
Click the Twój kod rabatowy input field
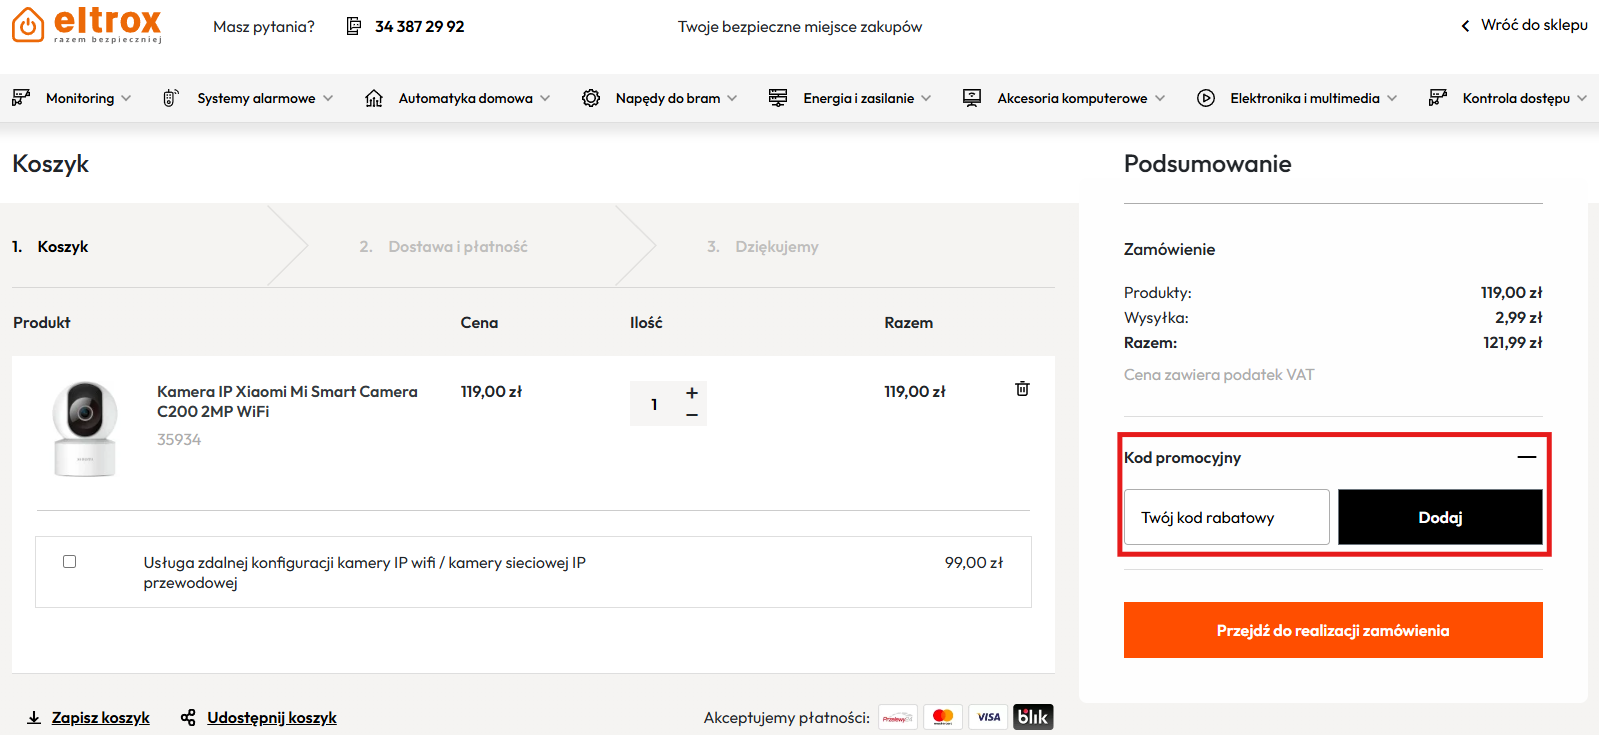pos(1226,517)
